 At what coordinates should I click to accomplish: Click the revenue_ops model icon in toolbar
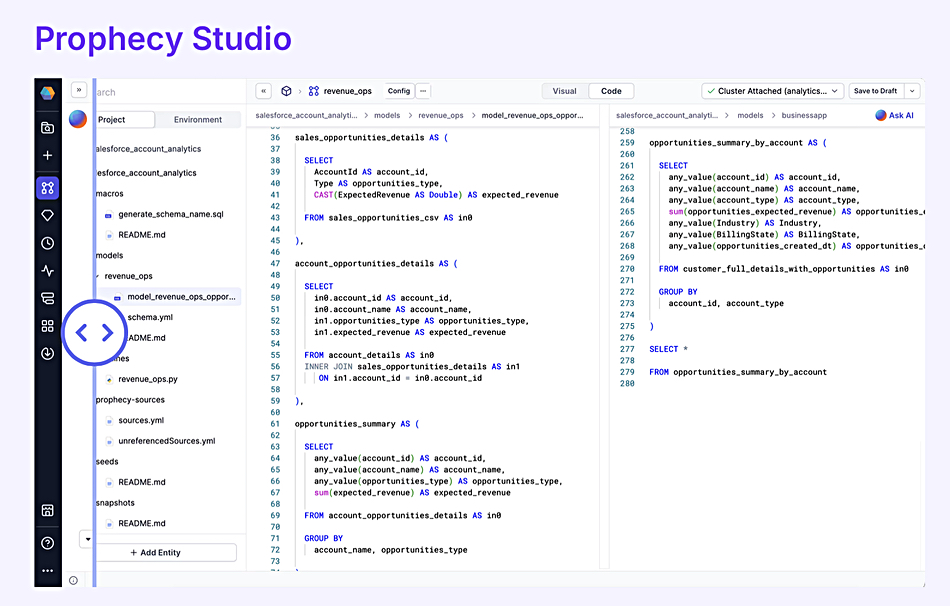(x=313, y=91)
